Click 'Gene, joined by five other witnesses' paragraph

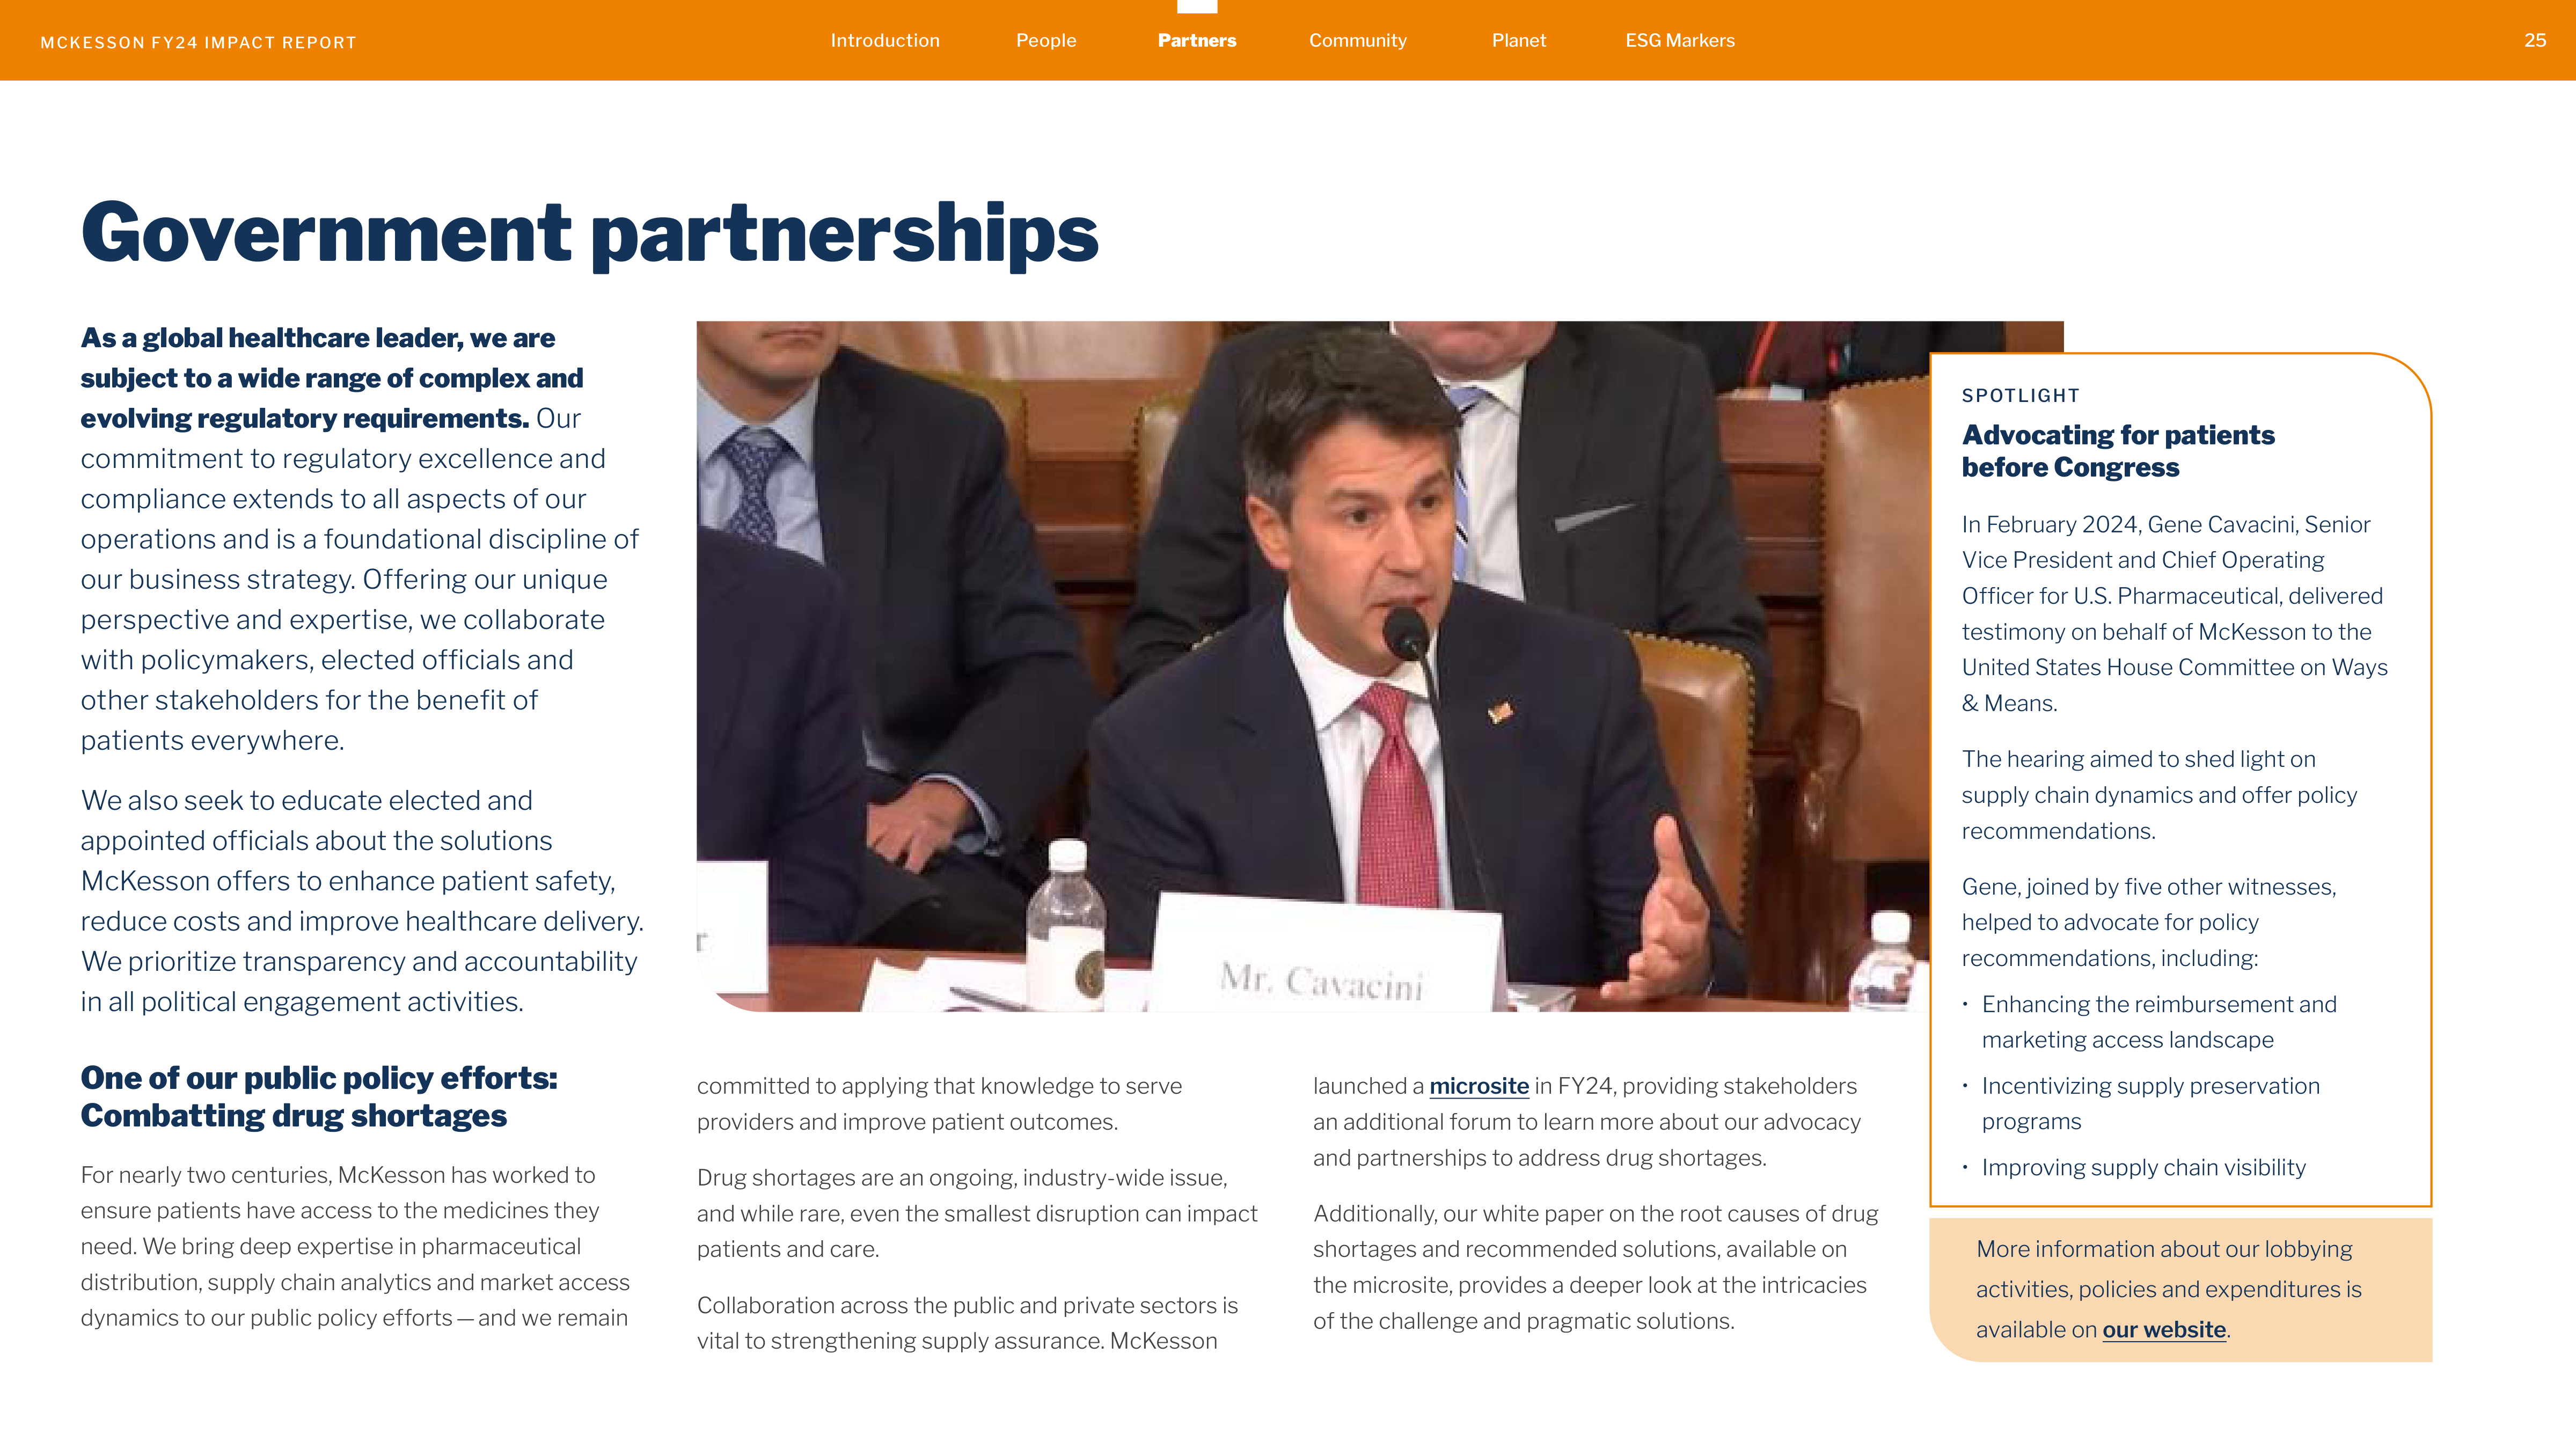[2148, 923]
